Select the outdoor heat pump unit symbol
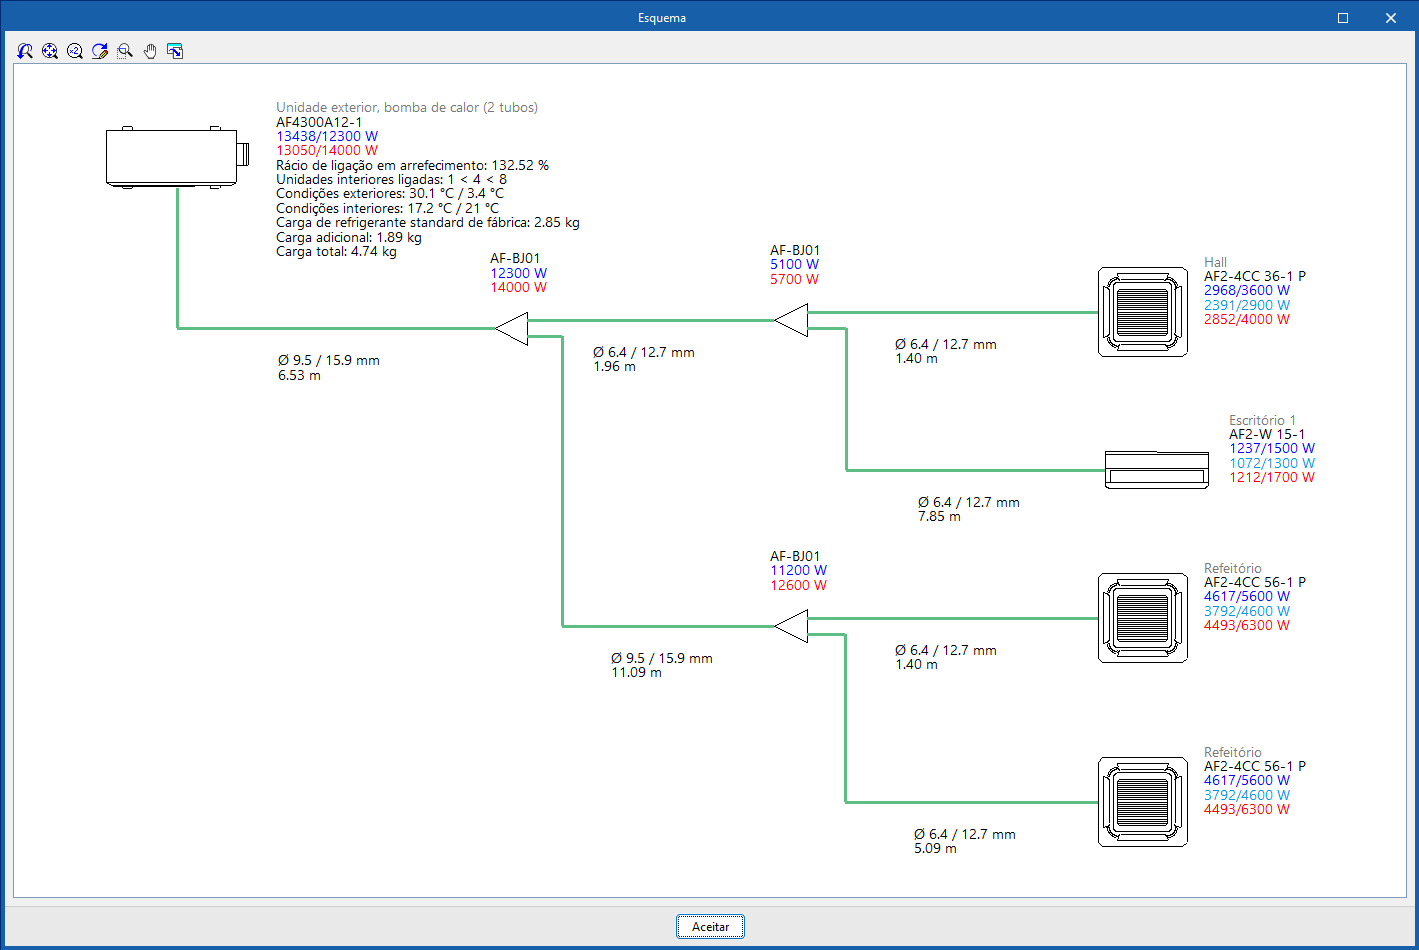 178,157
